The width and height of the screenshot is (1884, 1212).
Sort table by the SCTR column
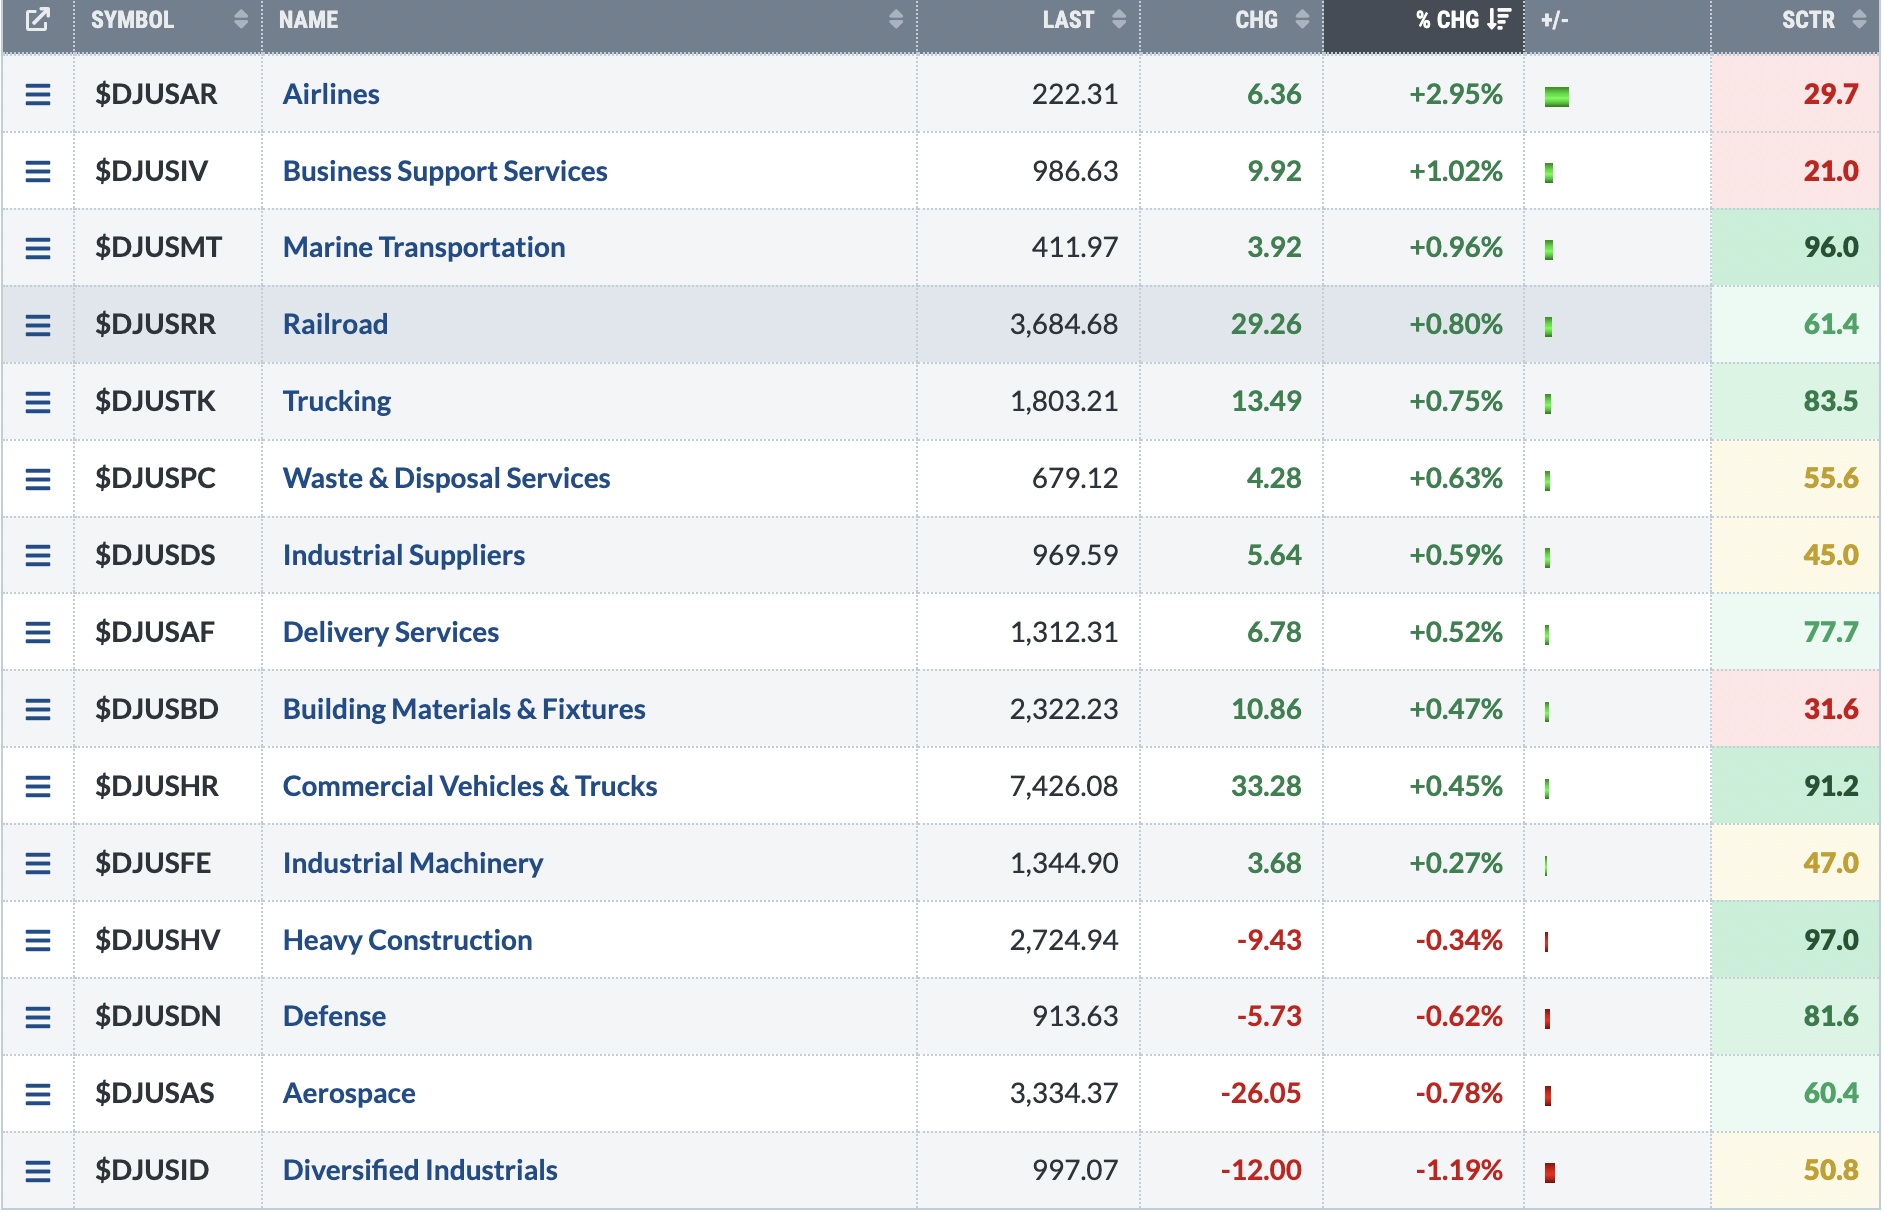pyautogui.click(x=1796, y=20)
